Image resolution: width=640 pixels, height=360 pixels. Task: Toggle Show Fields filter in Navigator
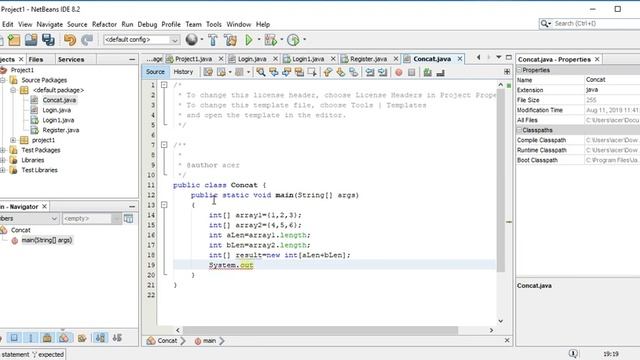click(x=14, y=338)
